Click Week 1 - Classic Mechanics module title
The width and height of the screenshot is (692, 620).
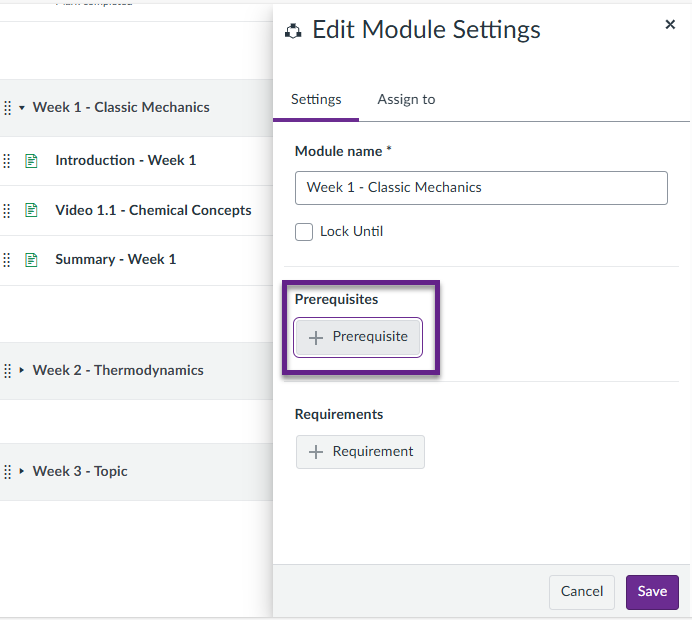pyautogui.click(x=121, y=107)
